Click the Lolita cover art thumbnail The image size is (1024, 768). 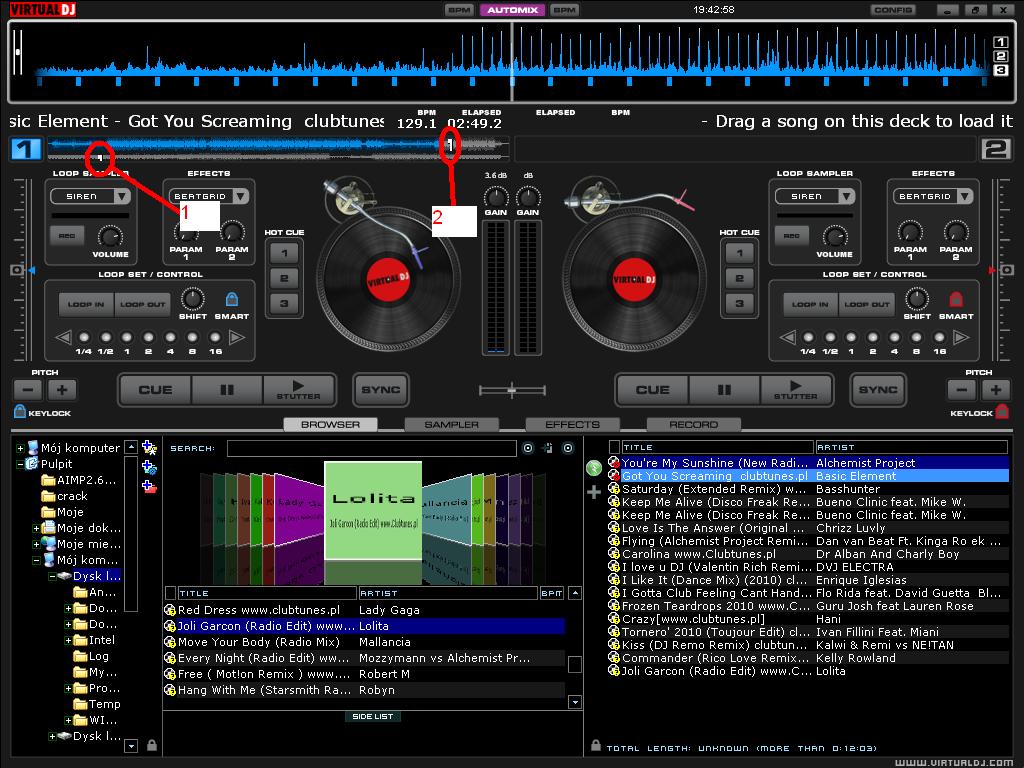373,511
